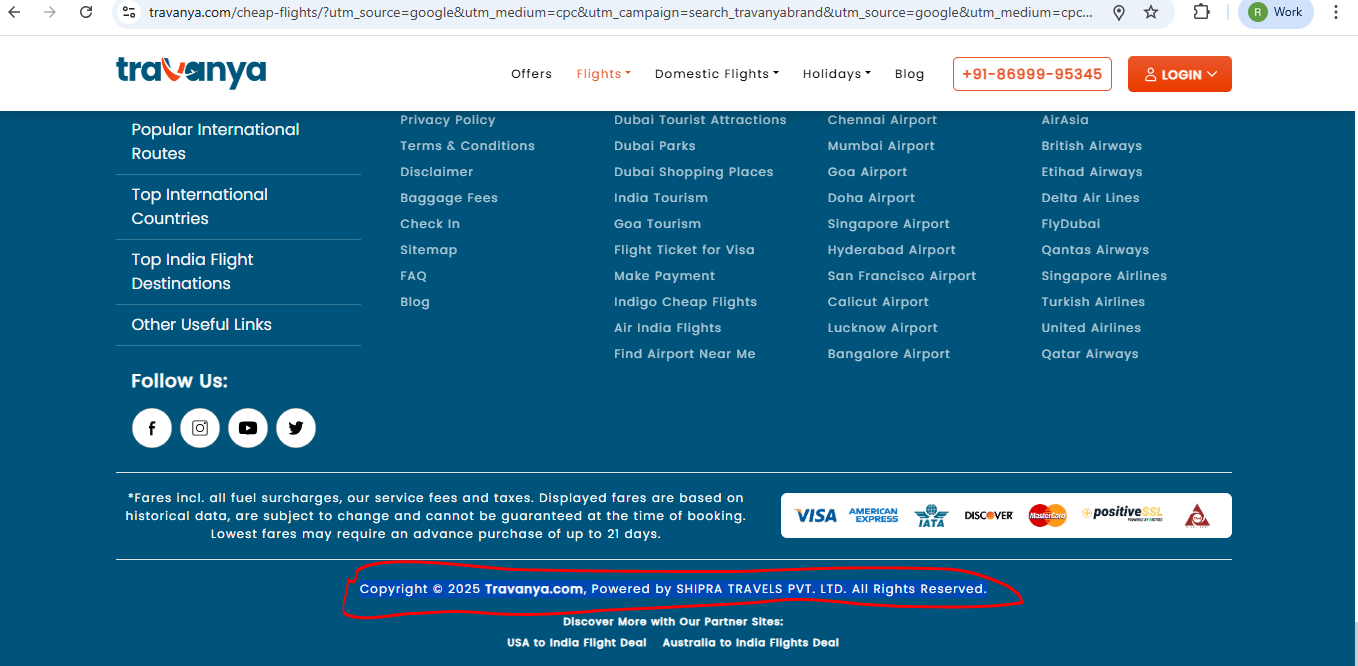The image size is (1358, 666).
Task: Expand Other Useful Links section
Action: (x=238, y=325)
